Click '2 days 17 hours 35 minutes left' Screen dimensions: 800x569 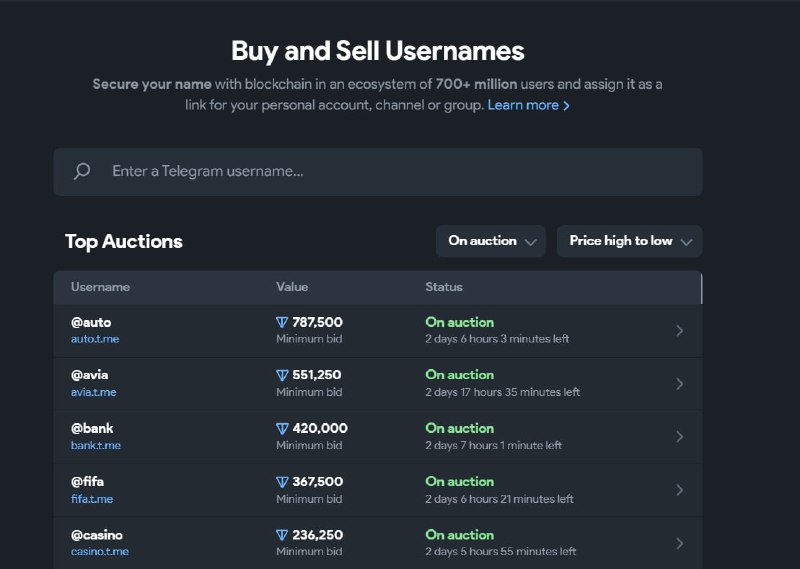pos(503,392)
